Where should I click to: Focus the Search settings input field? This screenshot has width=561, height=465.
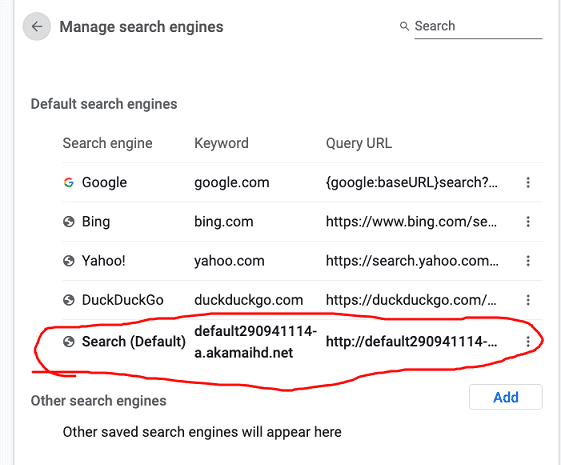[x=478, y=26]
